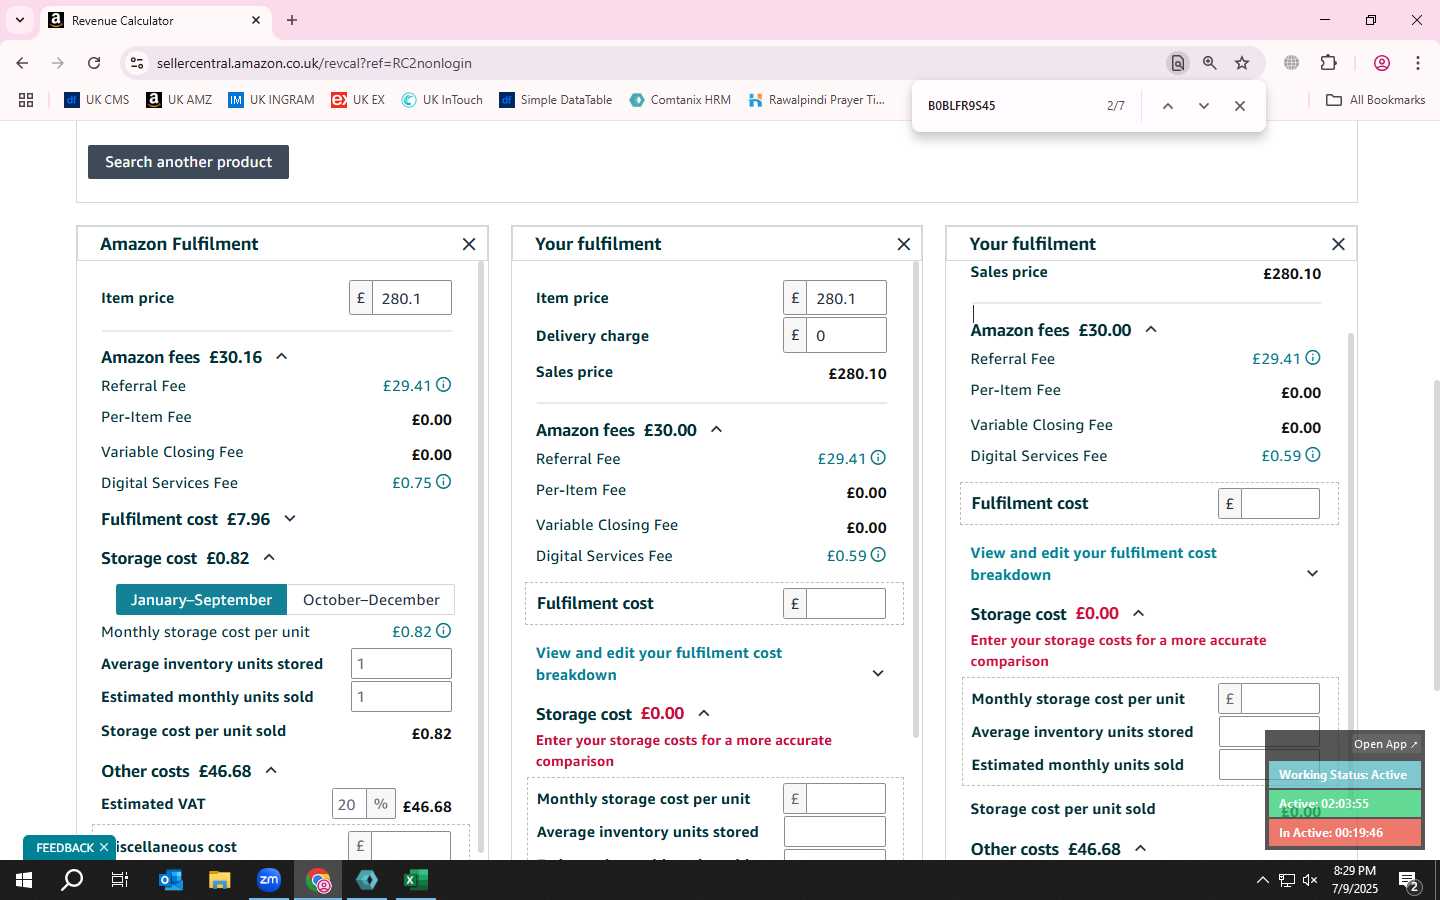Collapse Amazon fees £30.00 in middle panel
The image size is (1440, 900).
(x=716, y=430)
